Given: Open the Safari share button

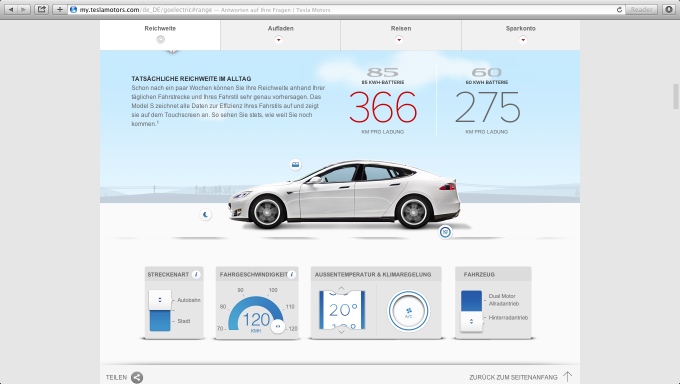Looking at the screenshot, I should pos(41,9).
